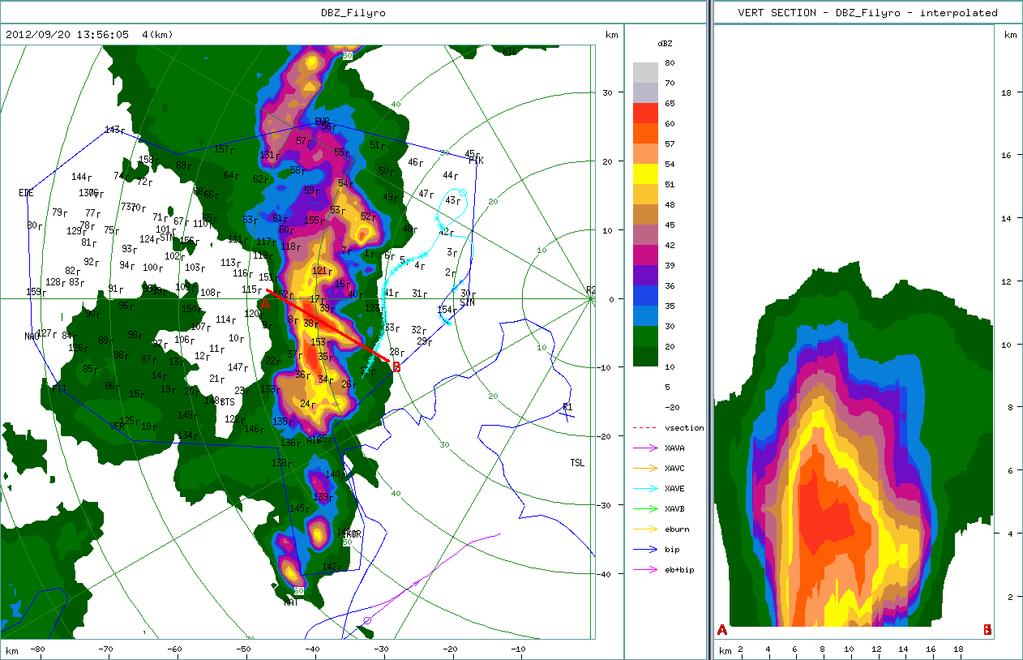Click the dBZ legend heading
The height and width of the screenshot is (660, 1023).
(x=665, y=44)
